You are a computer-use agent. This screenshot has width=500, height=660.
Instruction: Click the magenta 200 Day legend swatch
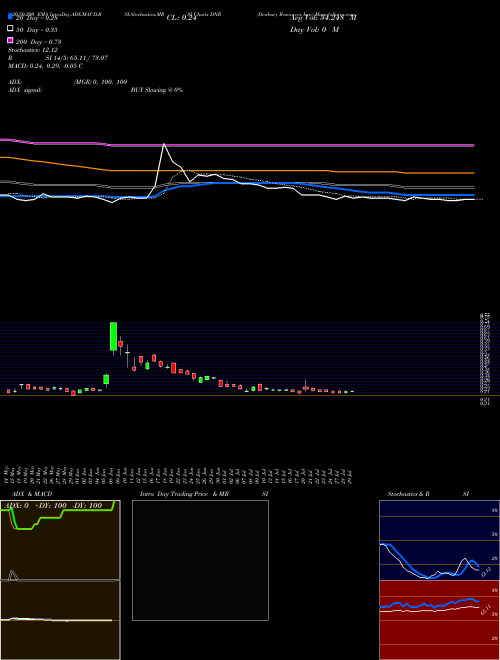point(11,40)
